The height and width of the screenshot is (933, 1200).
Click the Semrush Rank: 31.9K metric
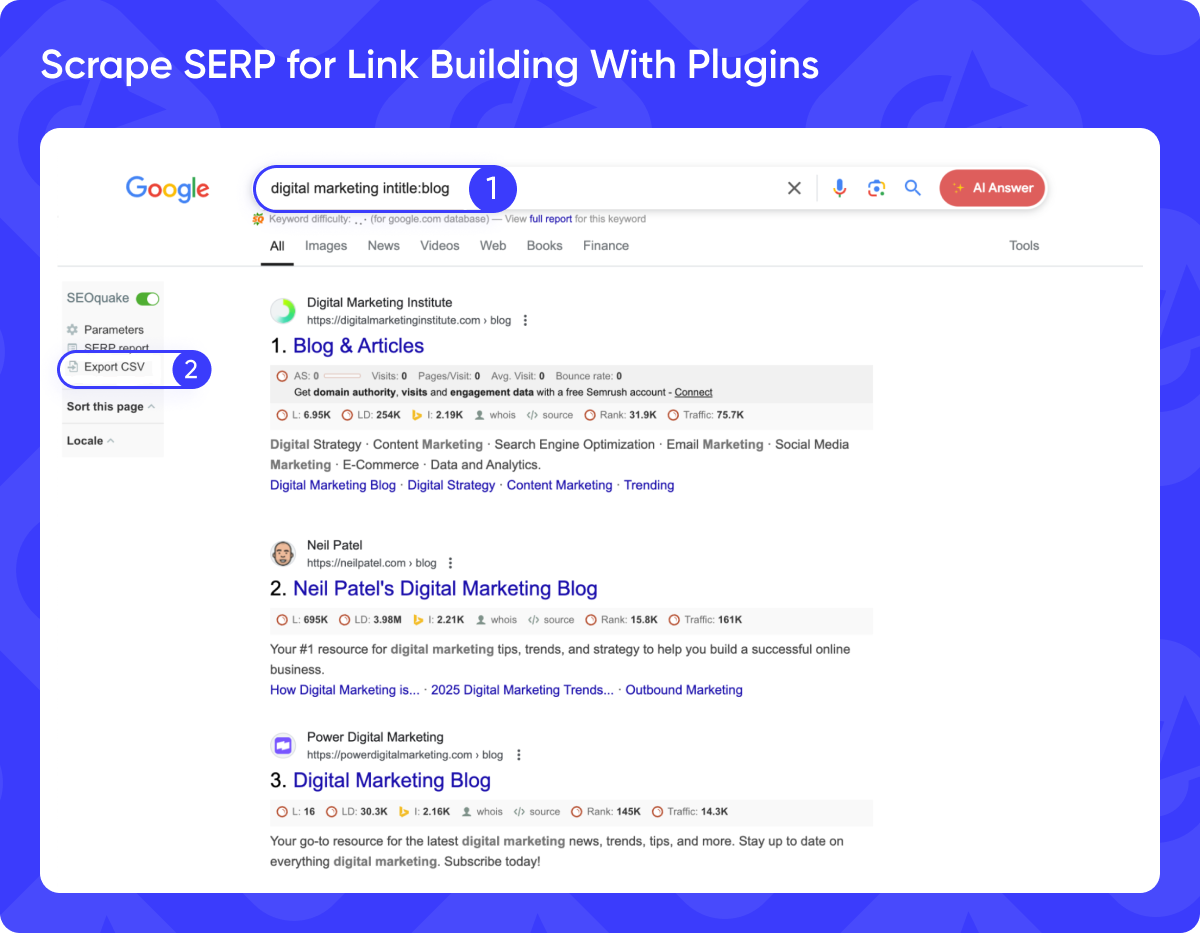coord(621,415)
